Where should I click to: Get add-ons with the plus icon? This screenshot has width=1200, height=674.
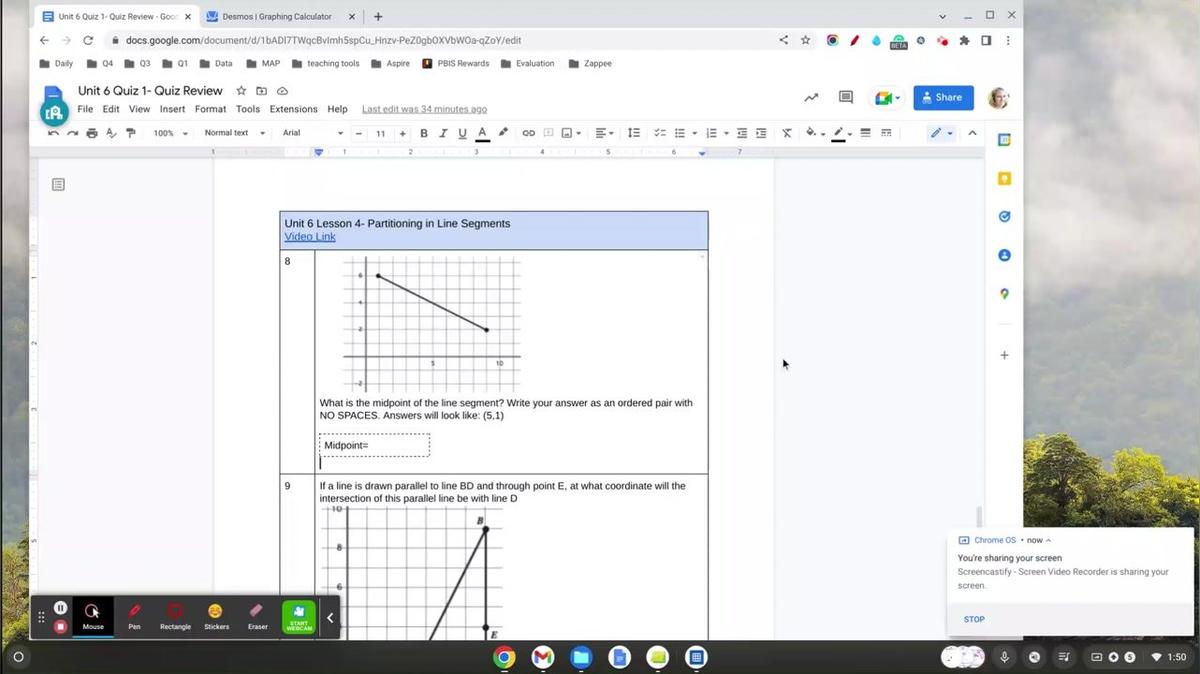(x=1004, y=355)
